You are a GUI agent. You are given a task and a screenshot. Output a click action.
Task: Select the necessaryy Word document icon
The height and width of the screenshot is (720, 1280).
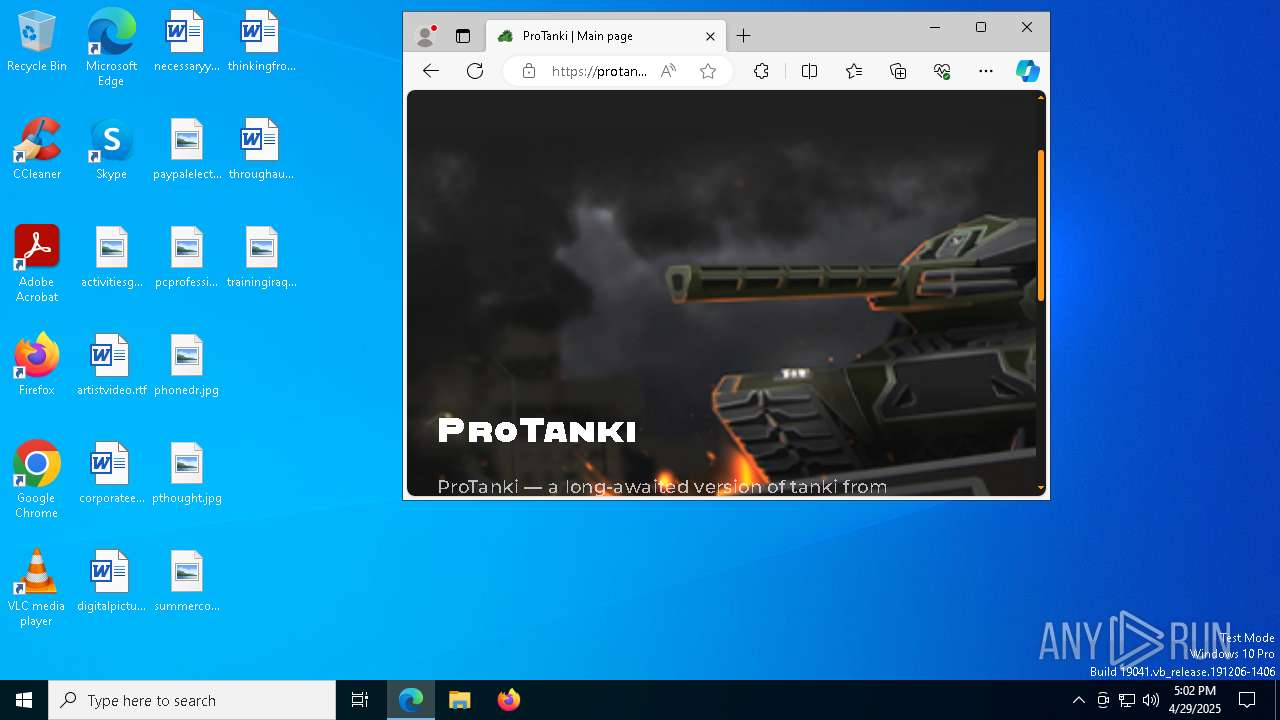click(186, 42)
